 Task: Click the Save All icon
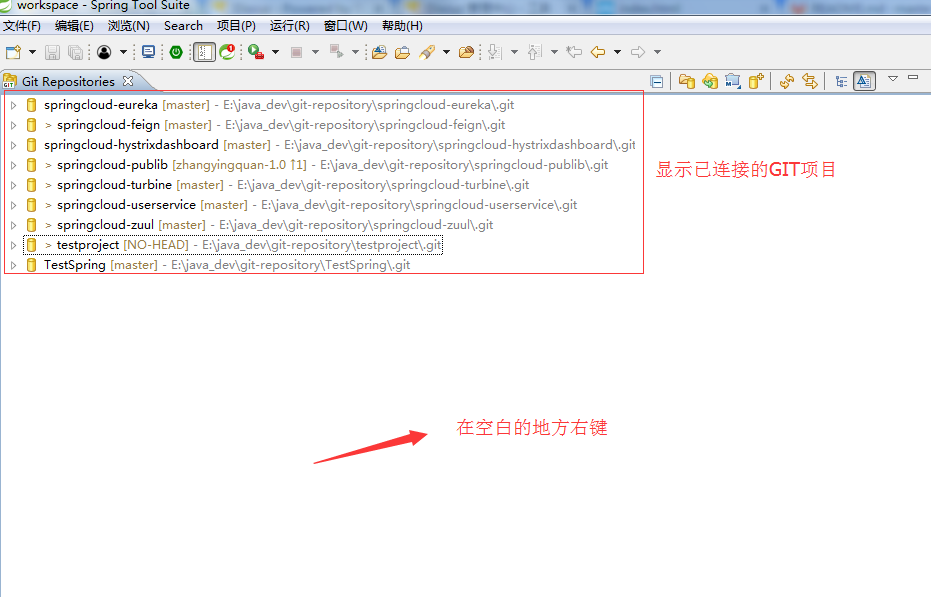tap(75, 52)
